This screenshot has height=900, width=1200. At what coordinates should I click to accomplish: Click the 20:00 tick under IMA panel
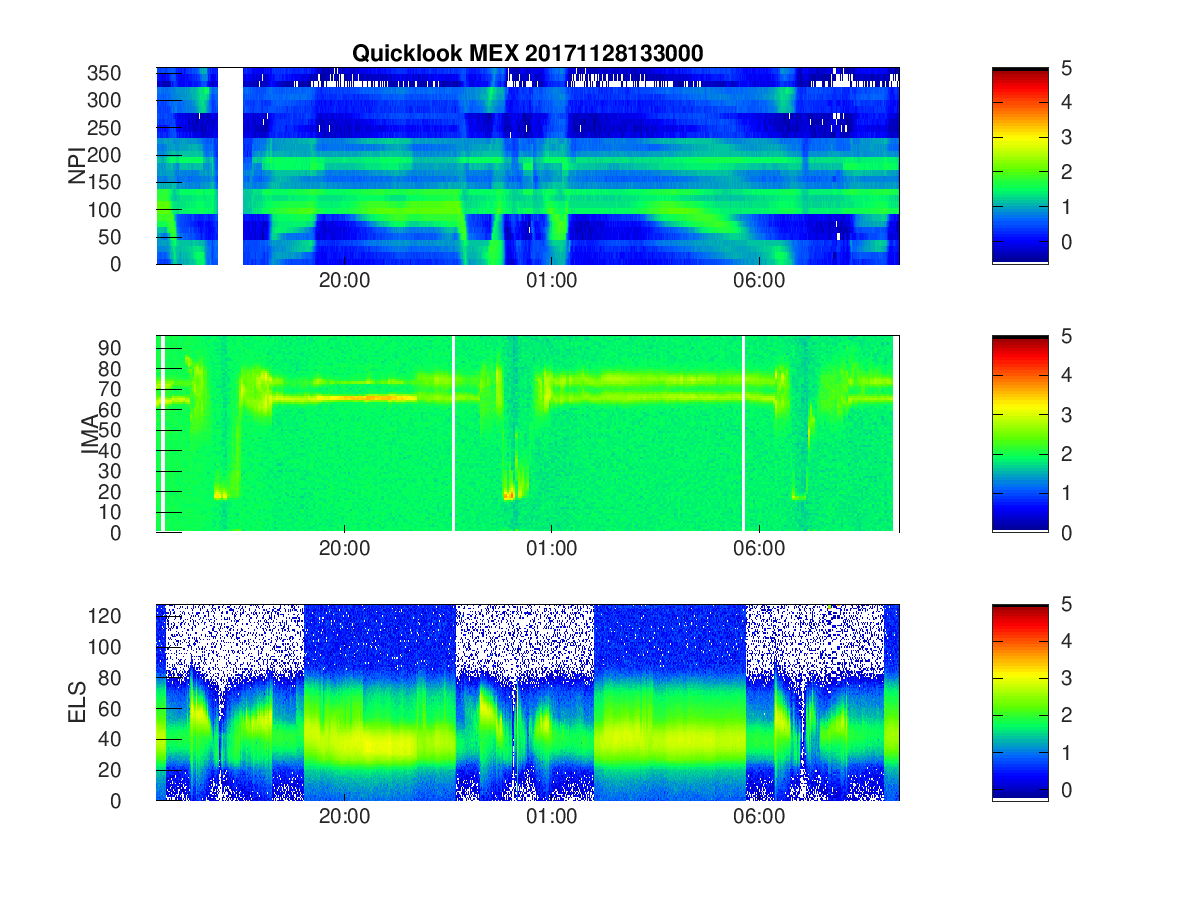click(345, 549)
